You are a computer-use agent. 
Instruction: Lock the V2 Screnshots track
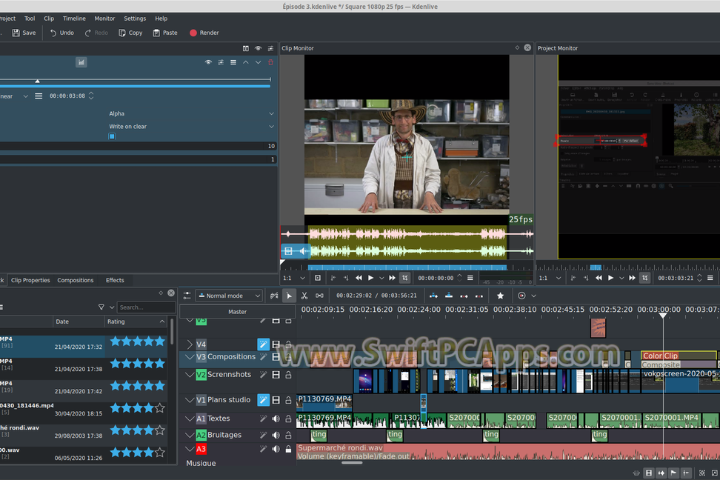pos(288,375)
